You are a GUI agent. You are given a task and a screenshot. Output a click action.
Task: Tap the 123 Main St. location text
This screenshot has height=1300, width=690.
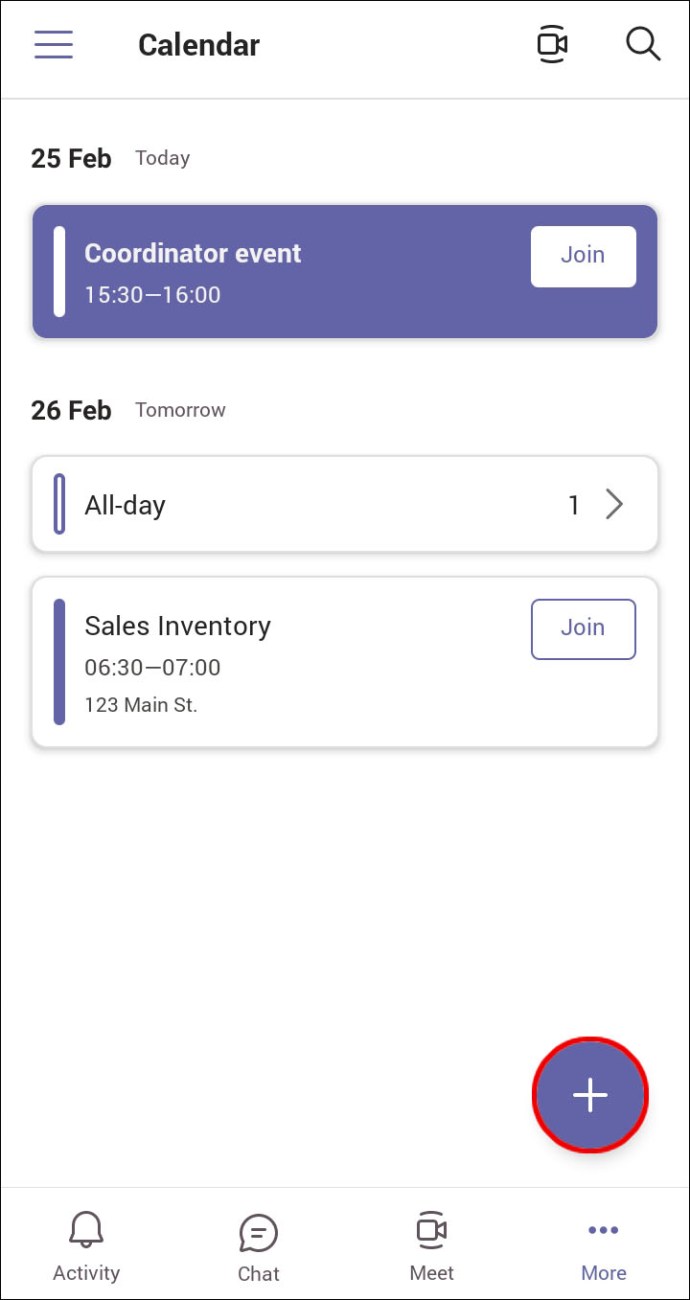point(141,705)
